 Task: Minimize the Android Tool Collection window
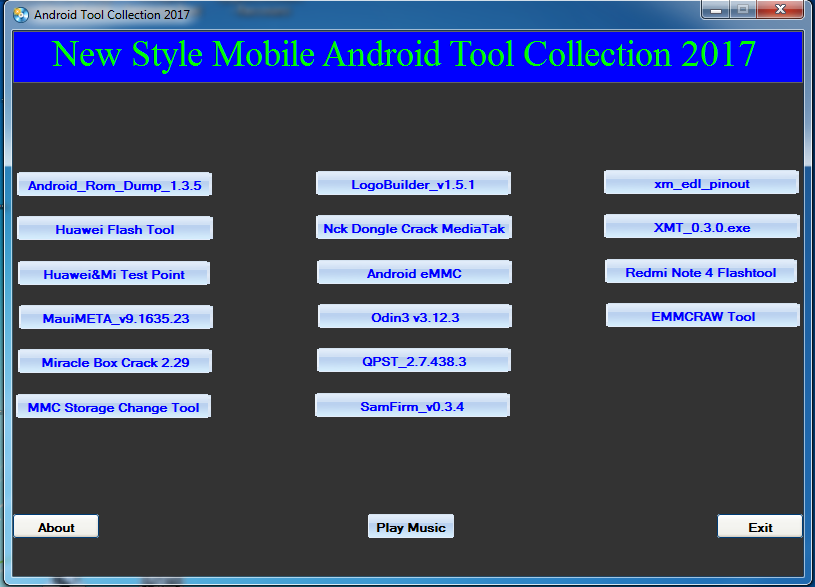click(716, 9)
